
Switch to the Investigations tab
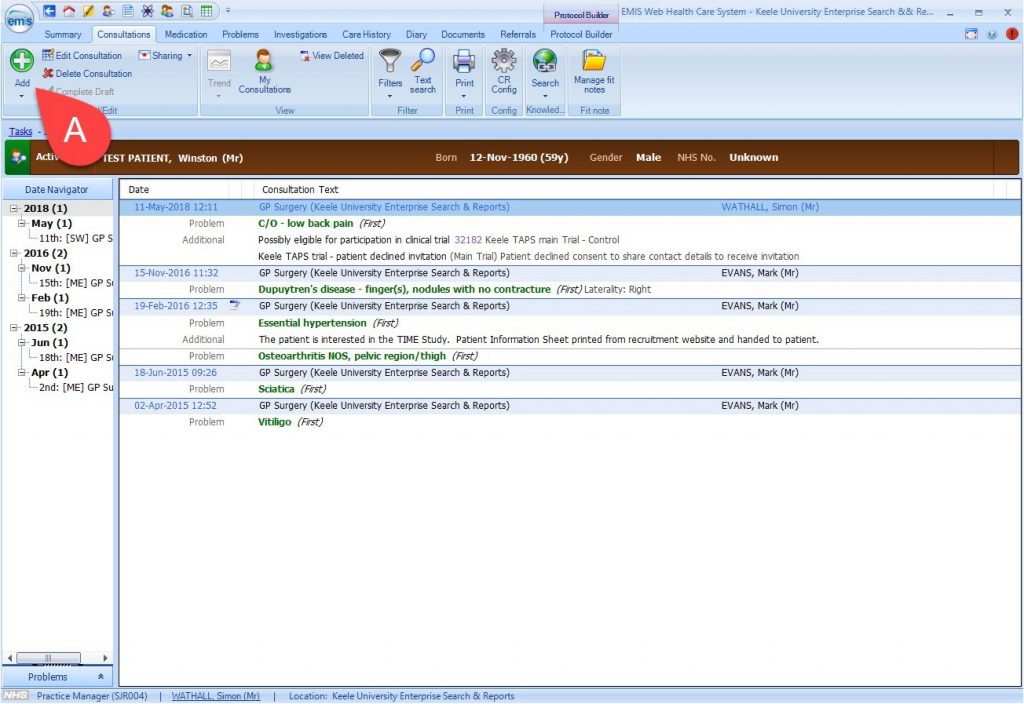pyautogui.click(x=300, y=35)
